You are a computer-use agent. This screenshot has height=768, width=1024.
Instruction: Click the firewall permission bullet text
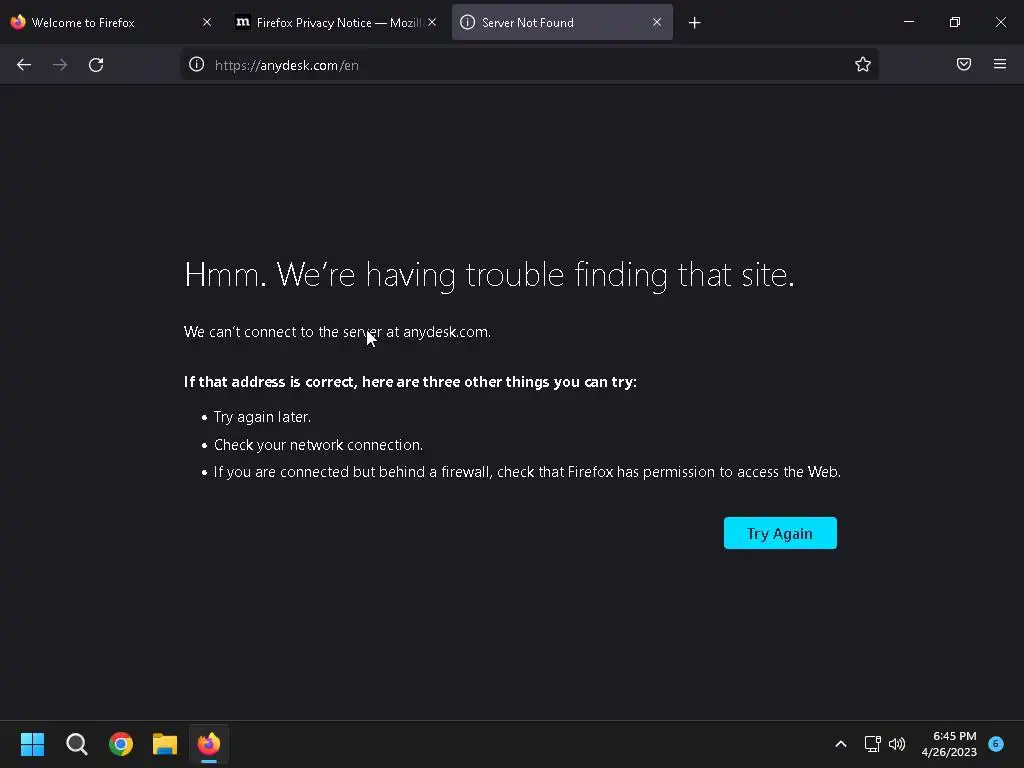[527, 472]
